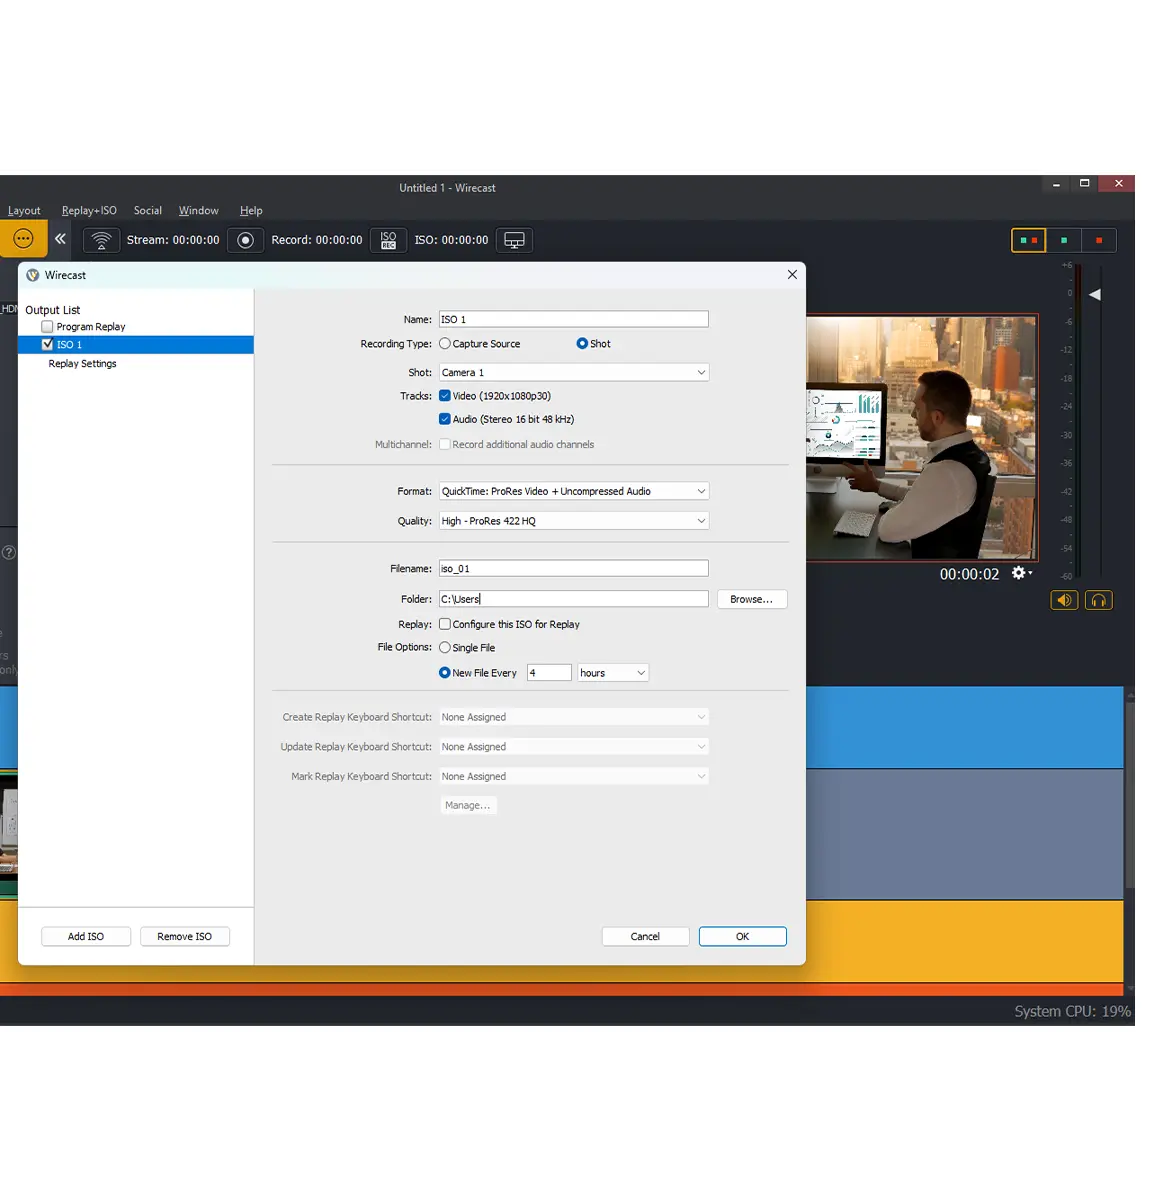Toggle the ISO REC recording icon

tap(389, 240)
